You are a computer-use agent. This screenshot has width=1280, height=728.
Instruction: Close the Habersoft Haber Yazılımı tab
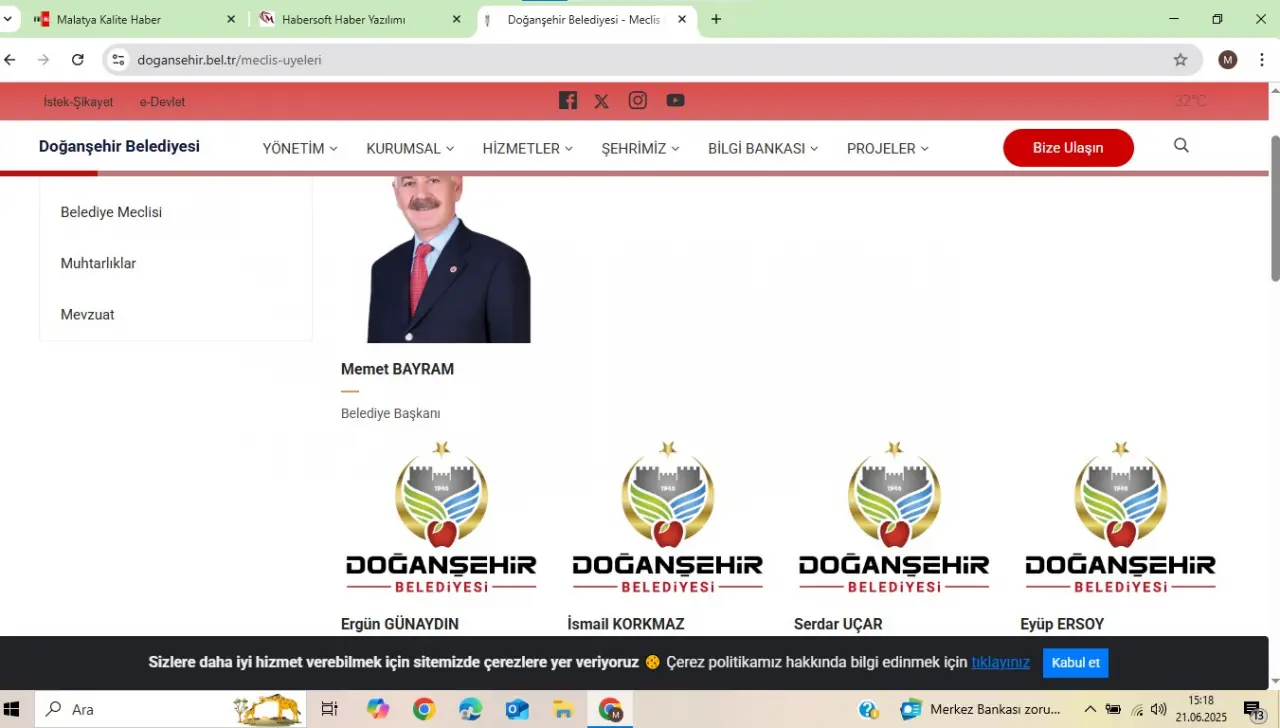(x=457, y=19)
